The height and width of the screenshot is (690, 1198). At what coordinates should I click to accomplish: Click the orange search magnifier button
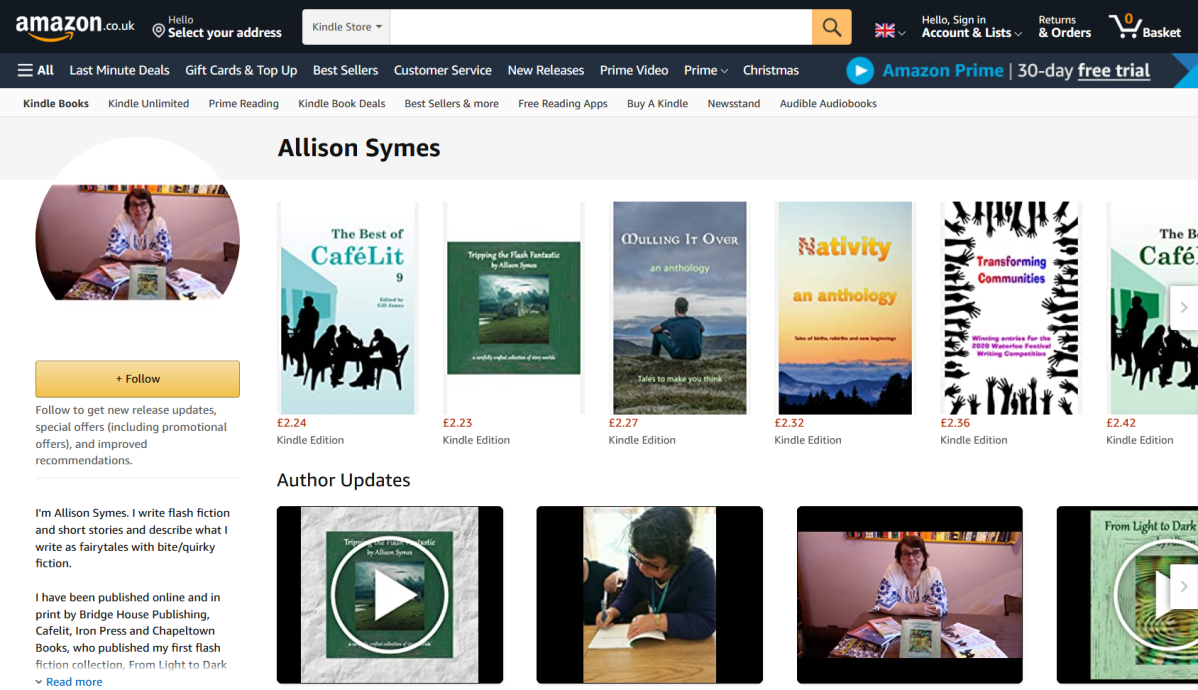point(831,27)
